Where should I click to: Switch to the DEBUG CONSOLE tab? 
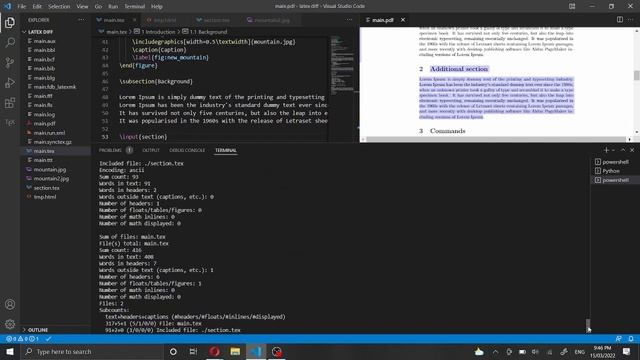187,150
